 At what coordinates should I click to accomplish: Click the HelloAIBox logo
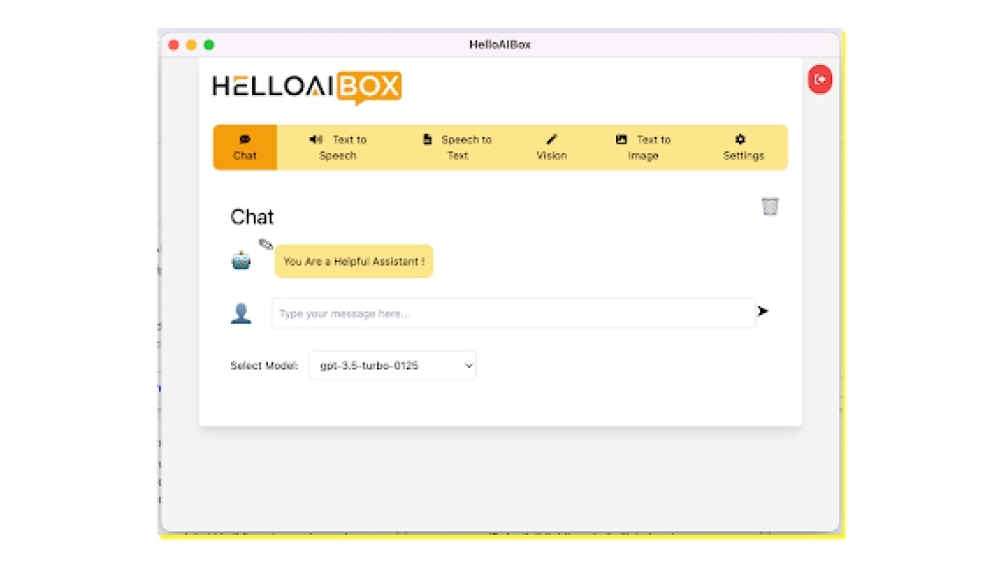point(307,87)
